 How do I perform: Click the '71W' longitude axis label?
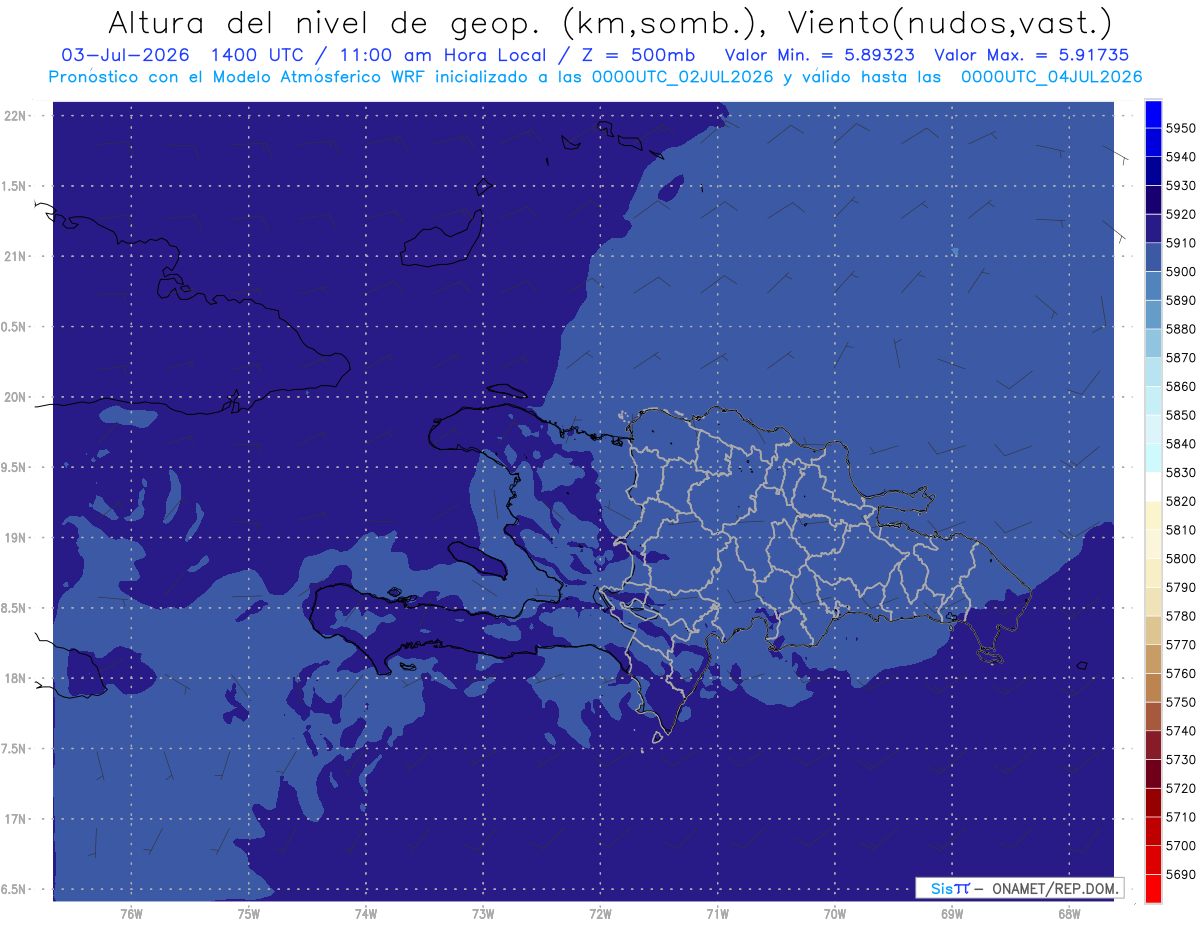(717, 913)
